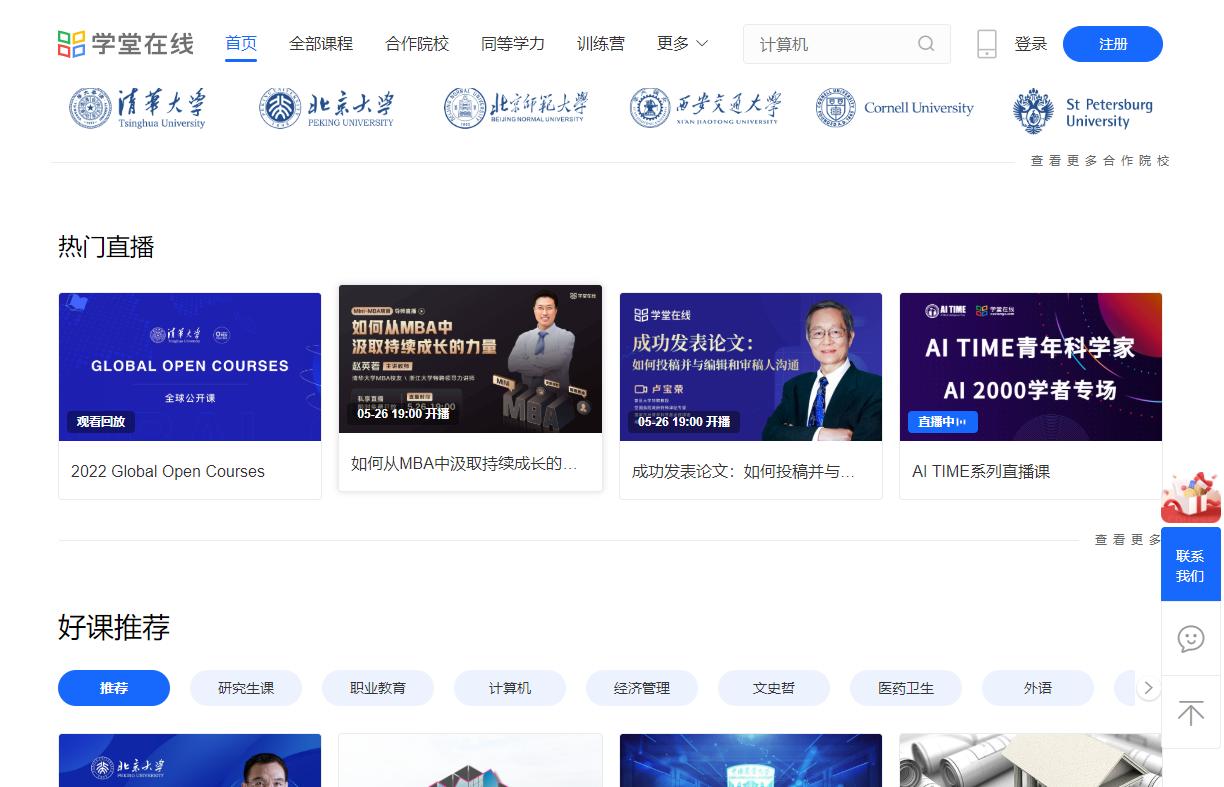Expand more course categories with the right chevron
The height and width of the screenshot is (787, 1224).
point(1148,688)
